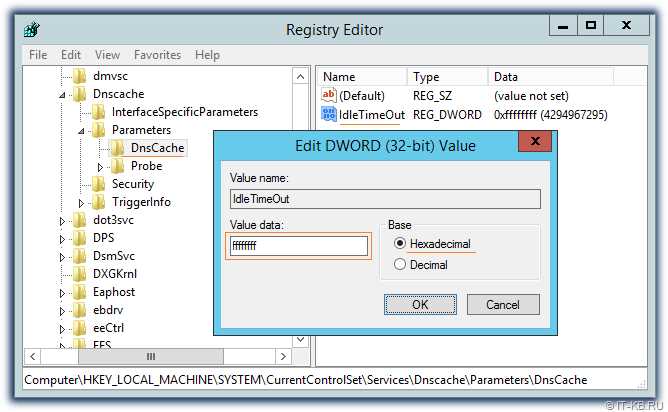The height and width of the screenshot is (412, 668).
Task: Click the dot3svc folder icon
Action: point(80,220)
